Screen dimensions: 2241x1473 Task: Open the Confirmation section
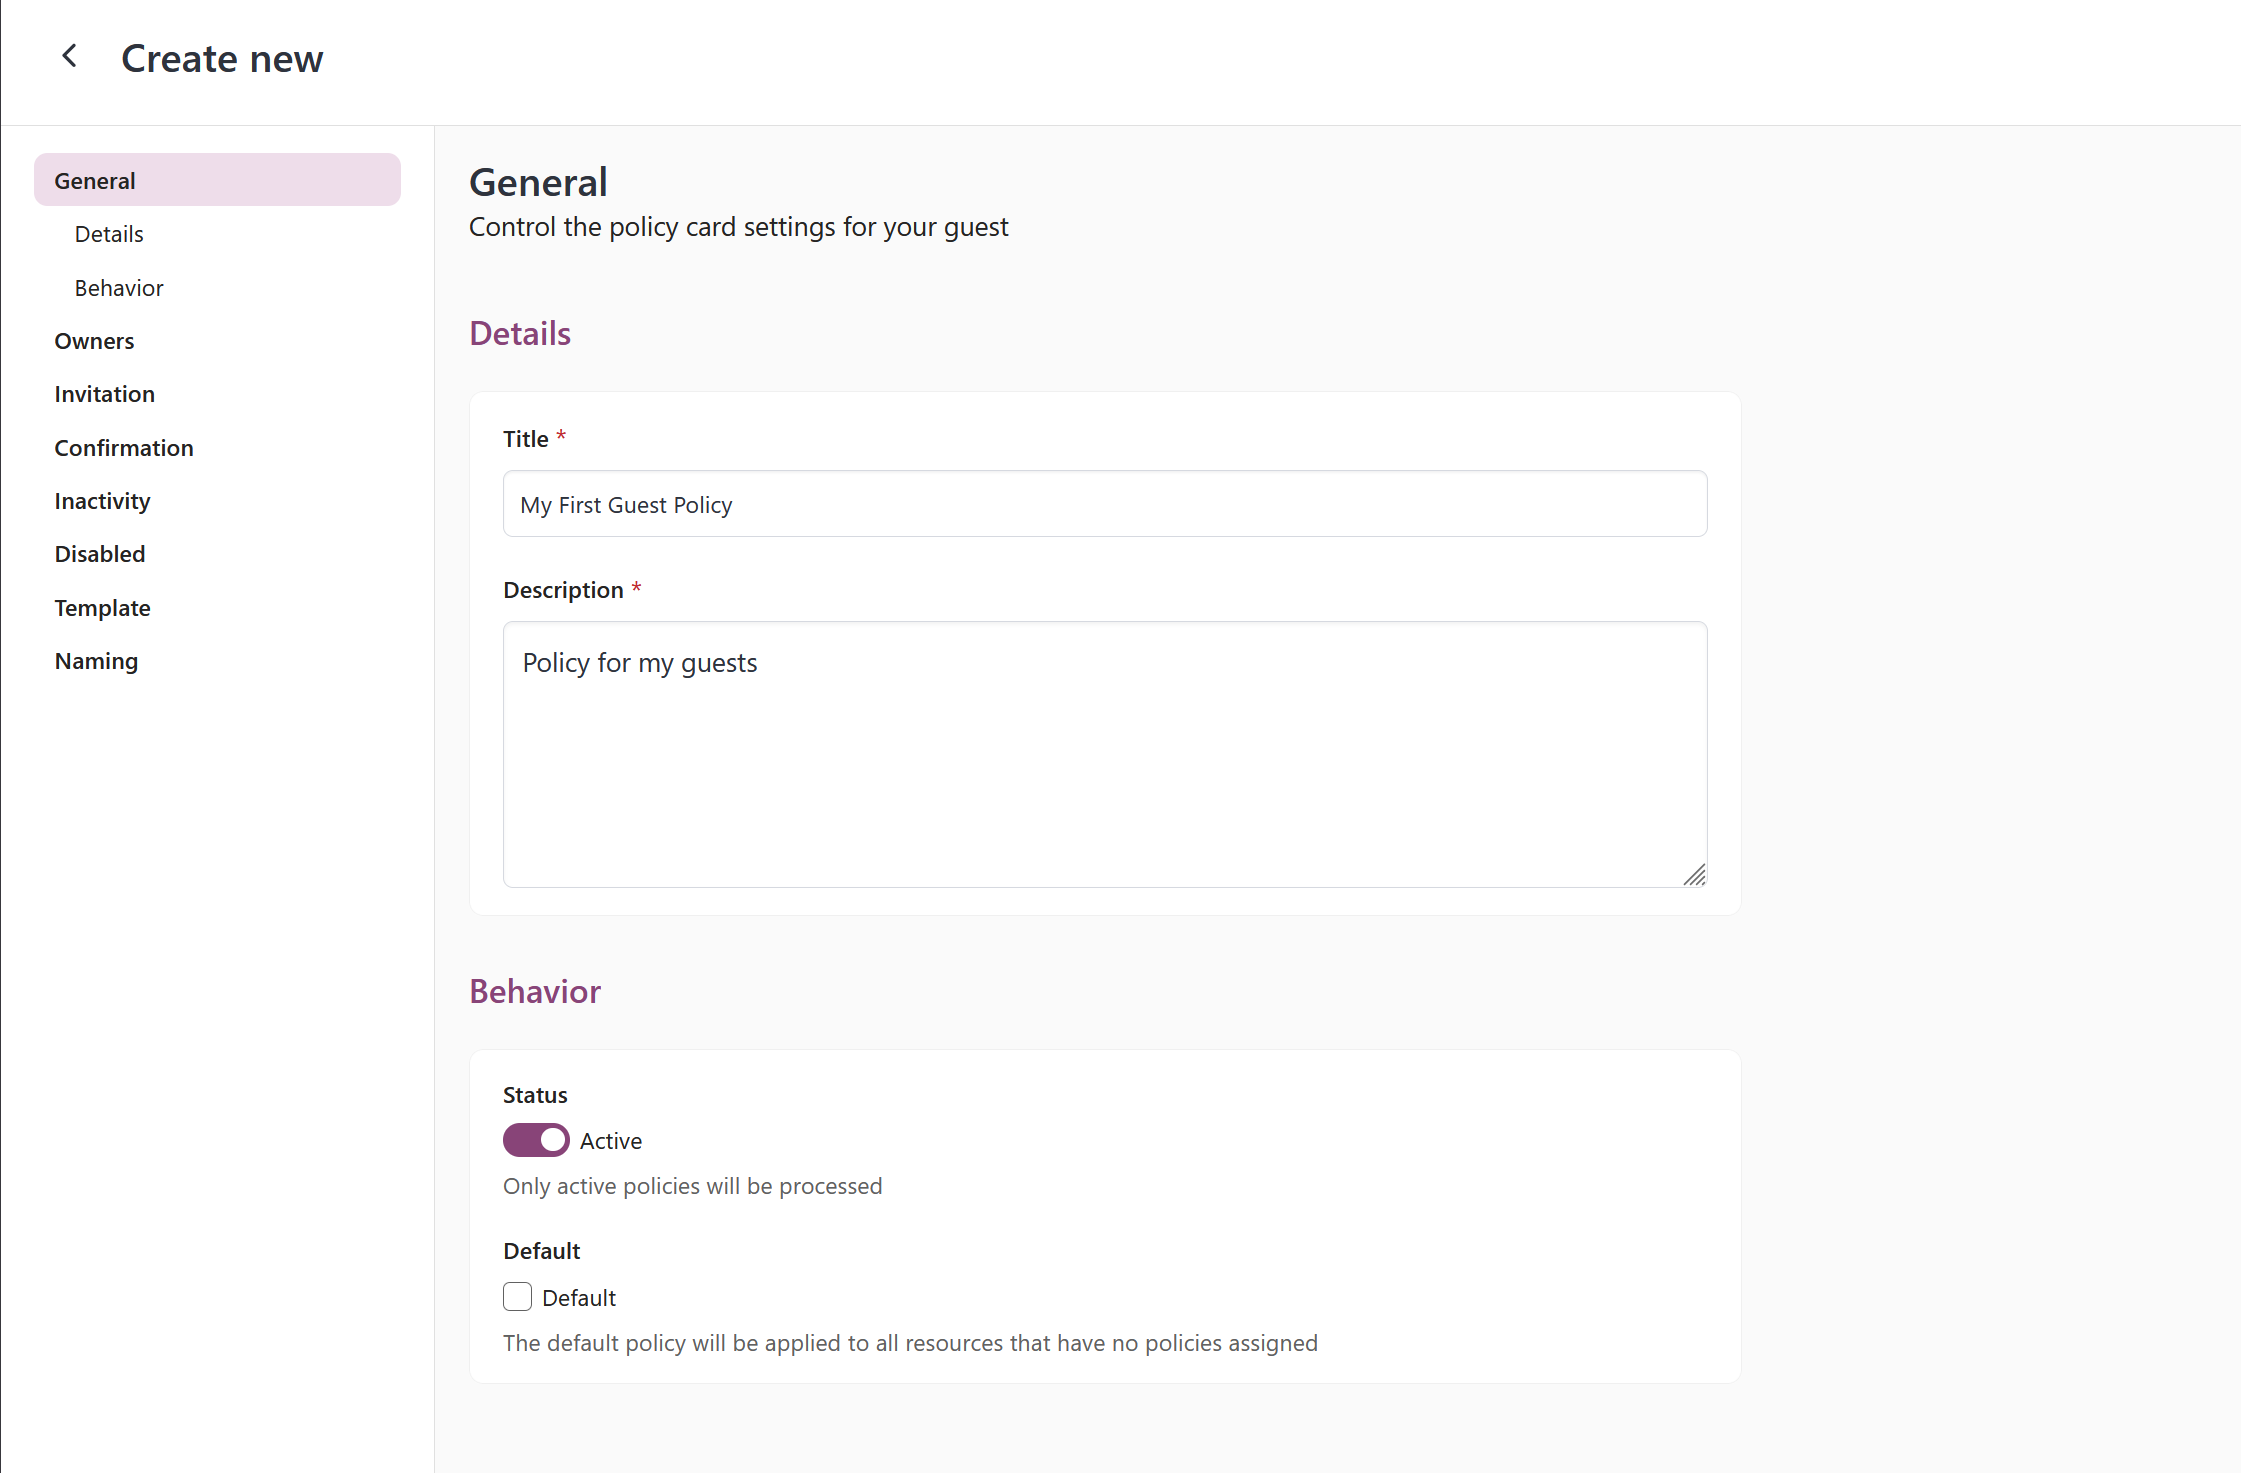tap(123, 447)
